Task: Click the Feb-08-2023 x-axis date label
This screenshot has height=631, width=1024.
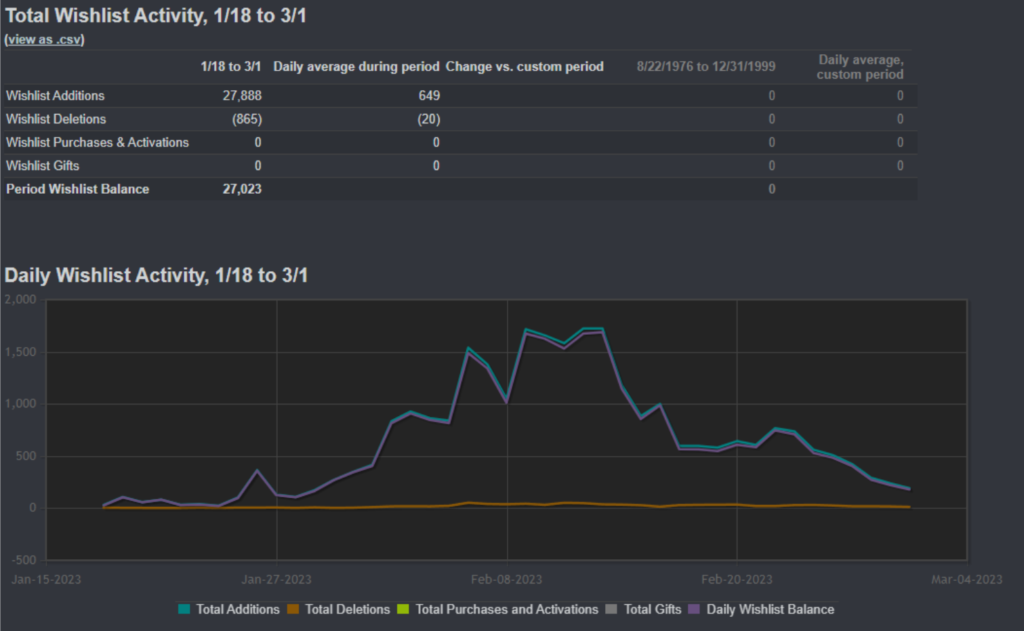Action: [506, 579]
